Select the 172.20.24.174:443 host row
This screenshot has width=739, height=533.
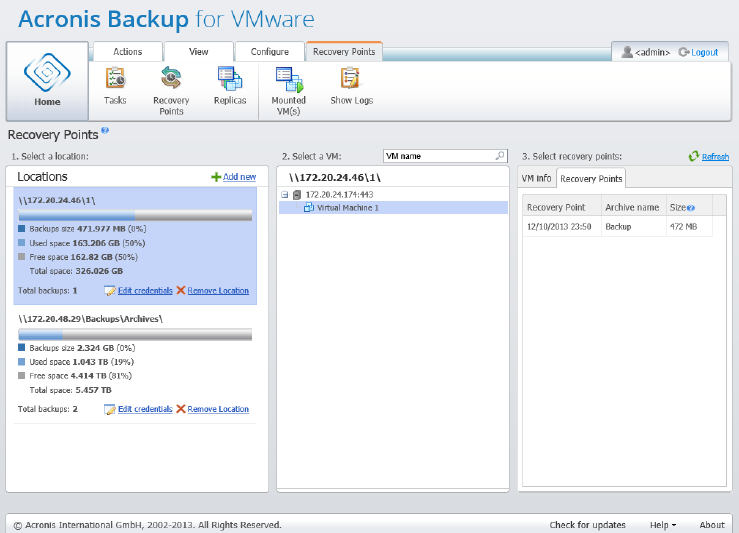point(339,194)
